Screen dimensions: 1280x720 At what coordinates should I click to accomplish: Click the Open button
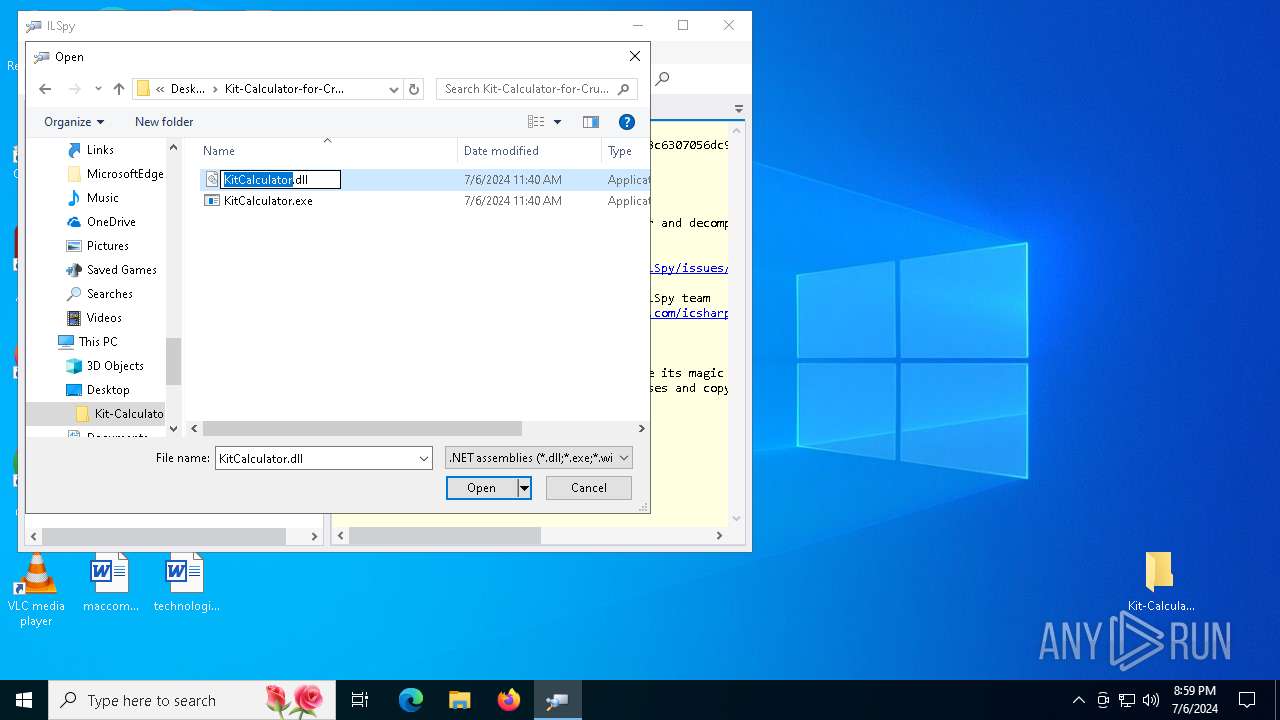[481, 488]
